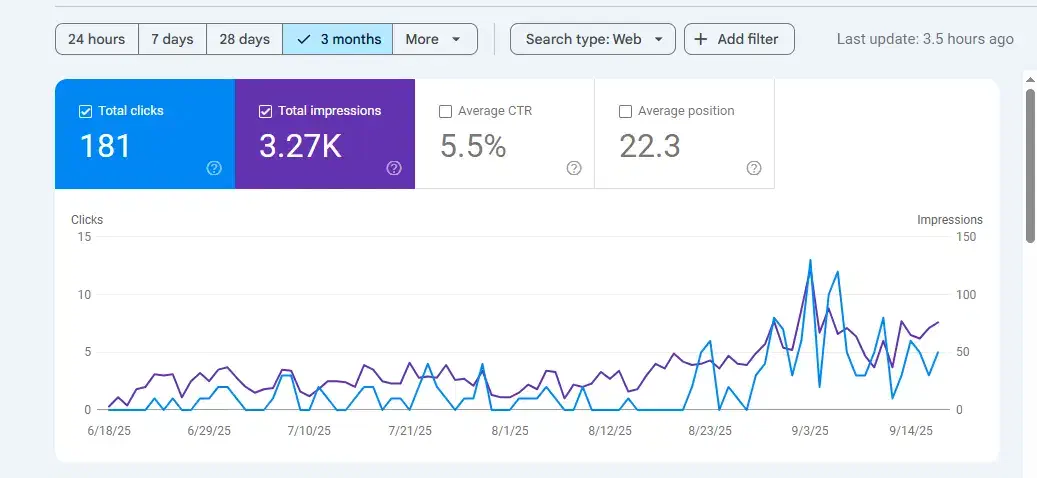1037x478 pixels.
Task: Uncheck the Total clicks checkbox
Action: 85,111
